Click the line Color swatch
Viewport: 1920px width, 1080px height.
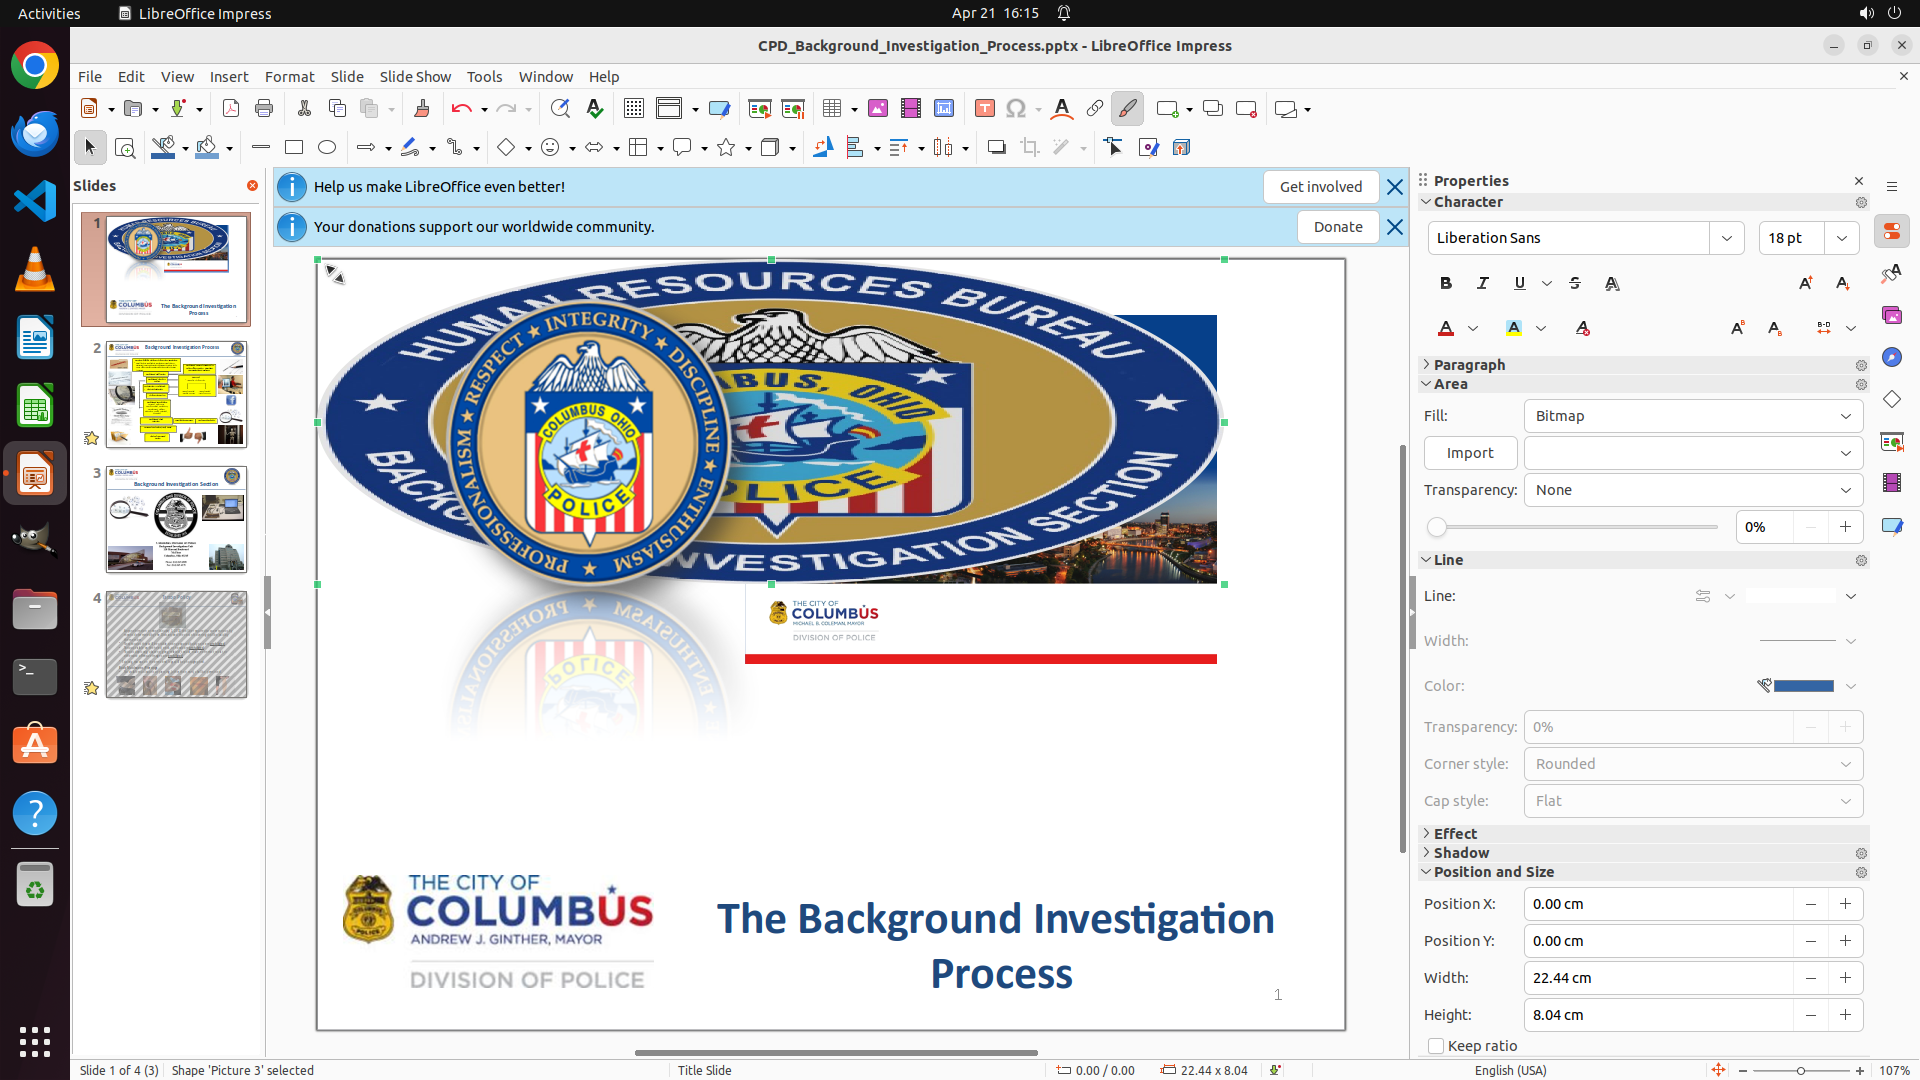click(1803, 686)
